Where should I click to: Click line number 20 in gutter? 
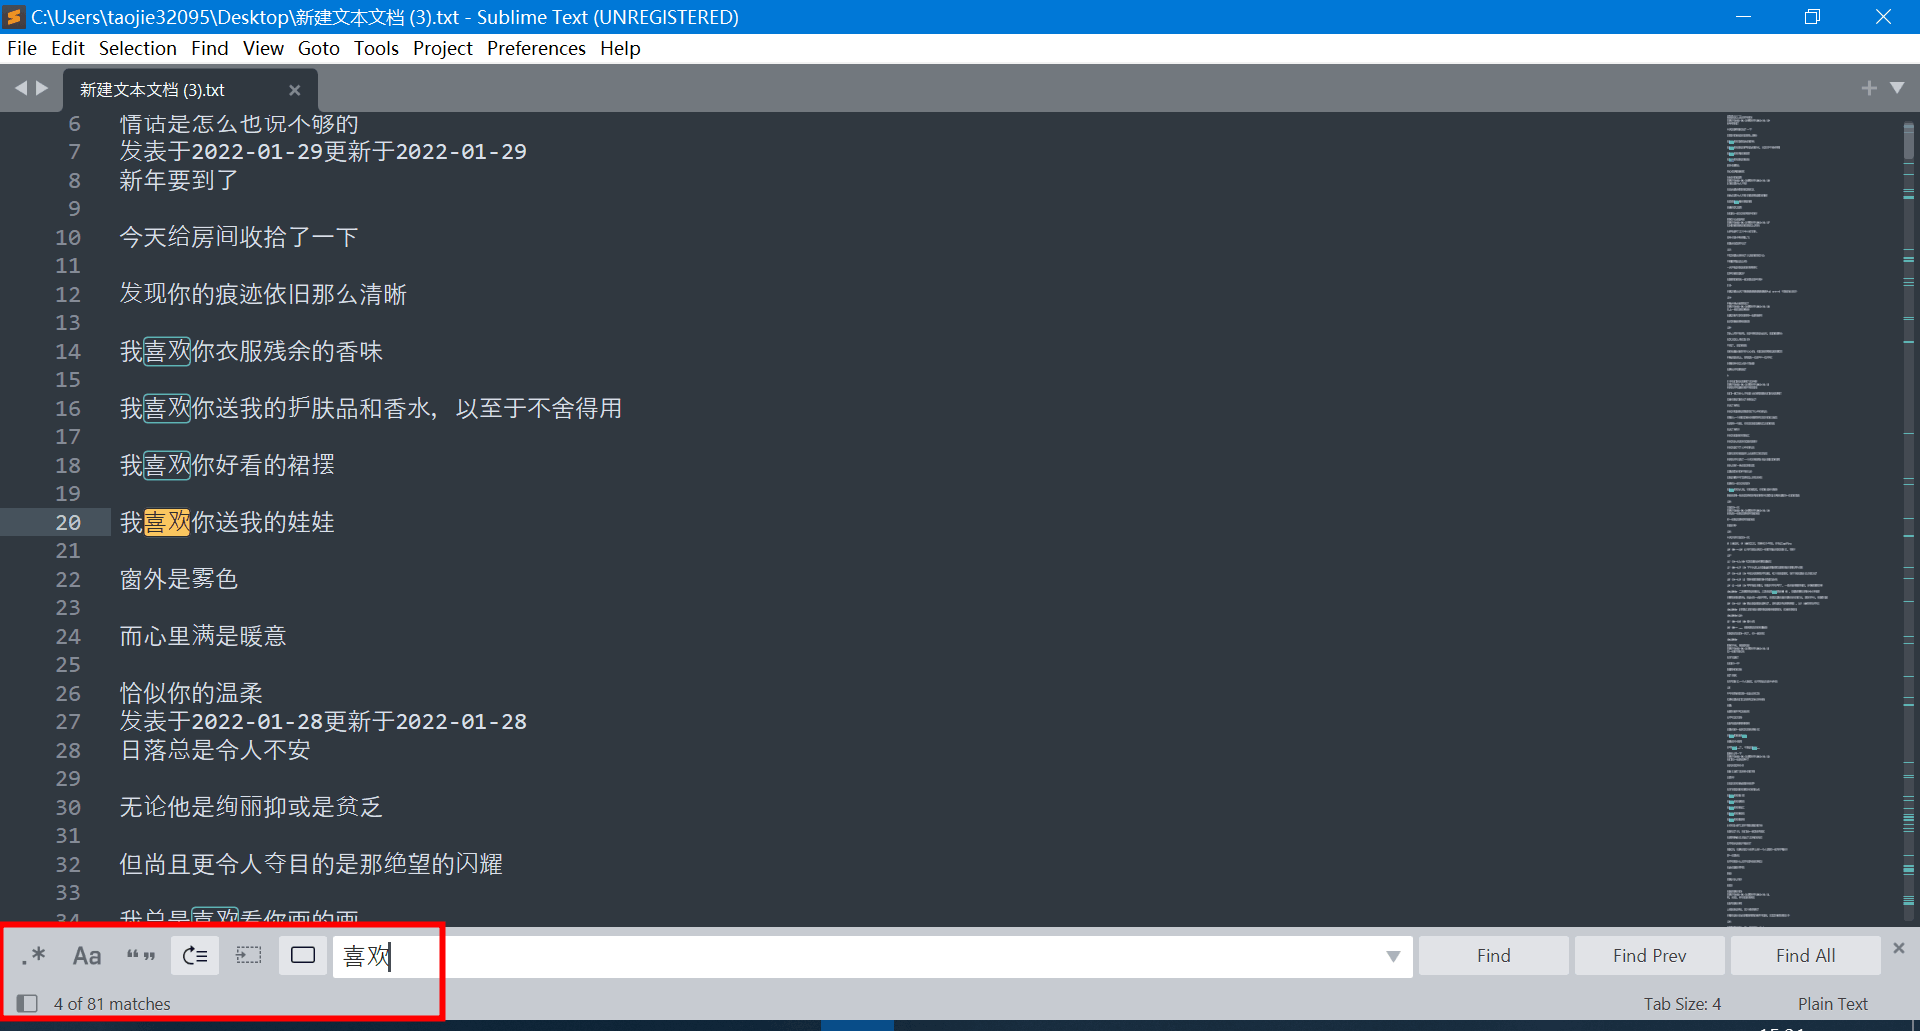point(68,522)
